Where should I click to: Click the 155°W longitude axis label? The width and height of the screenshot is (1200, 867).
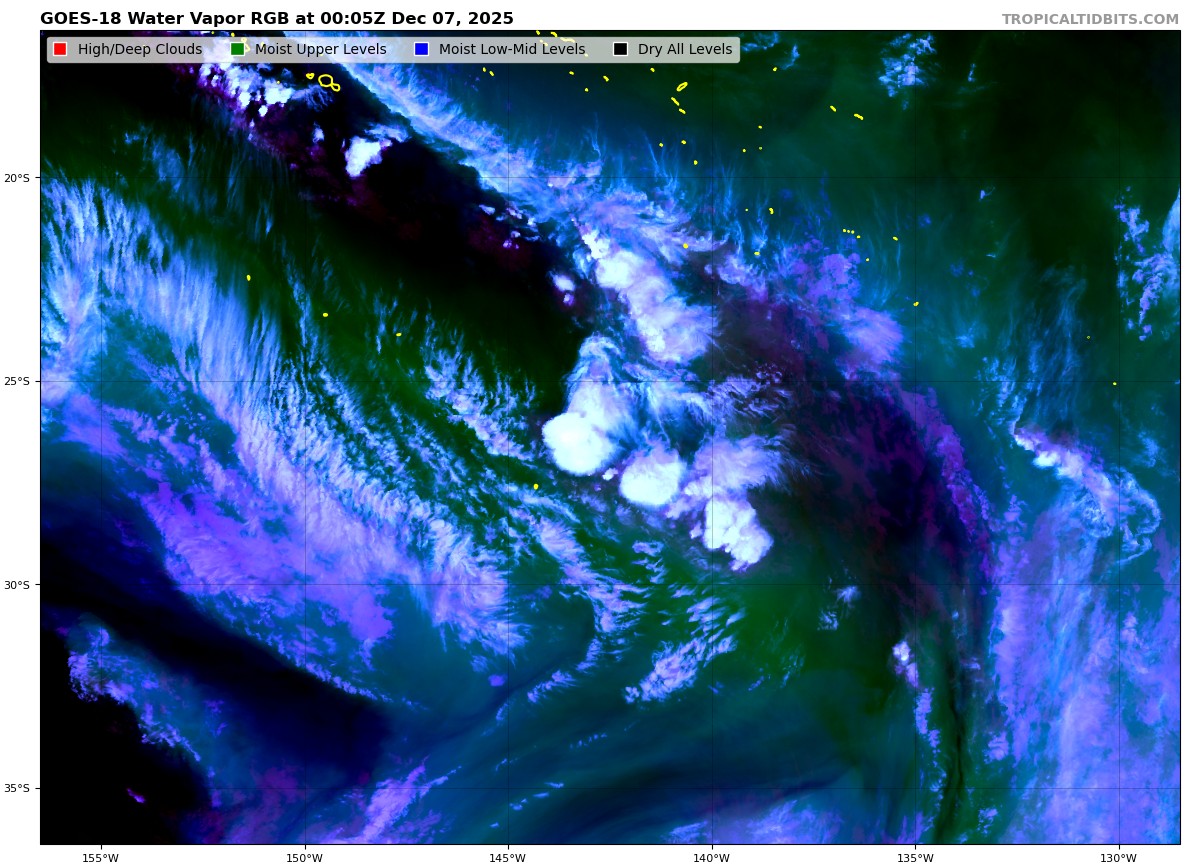[101, 857]
